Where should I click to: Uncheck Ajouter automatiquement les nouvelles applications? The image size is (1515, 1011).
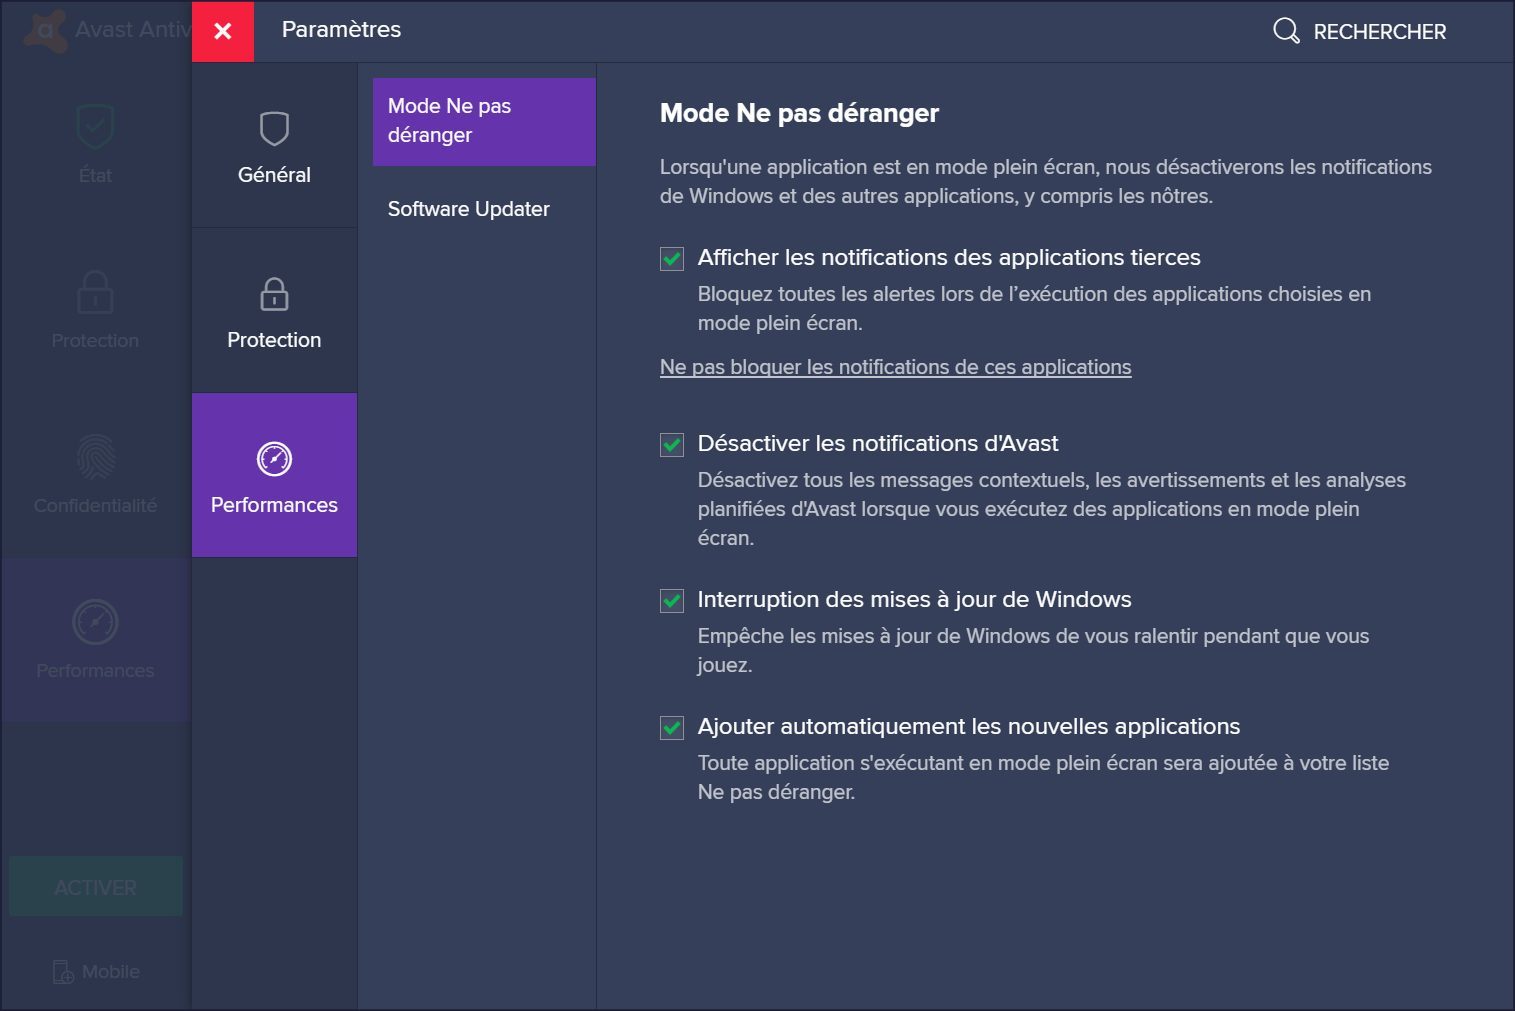pyautogui.click(x=672, y=728)
